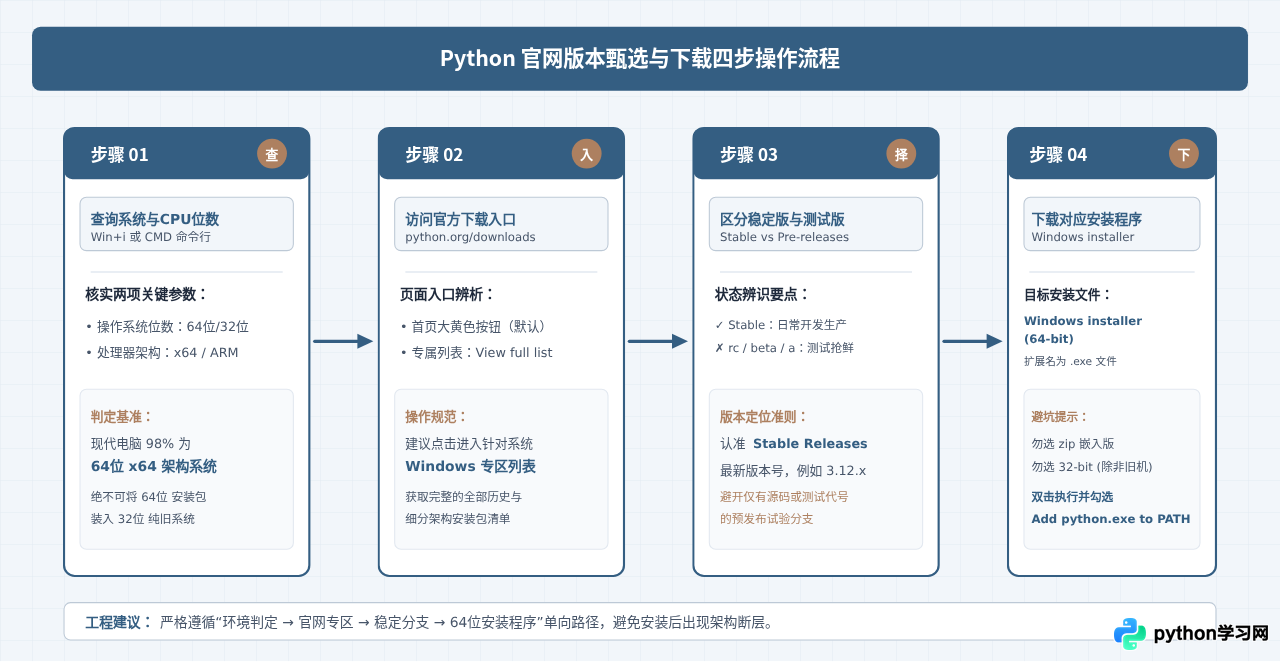Viewport: 1280px width, 662px height.
Task: Click the bullet 操作系统位数：64位/32位
Action: tap(168, 326)
